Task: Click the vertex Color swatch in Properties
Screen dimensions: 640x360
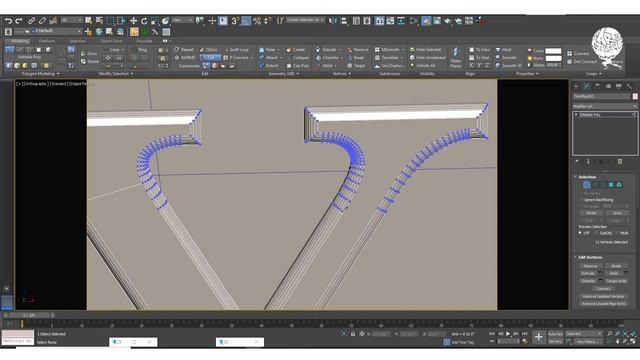Action: tap(553, 51)
